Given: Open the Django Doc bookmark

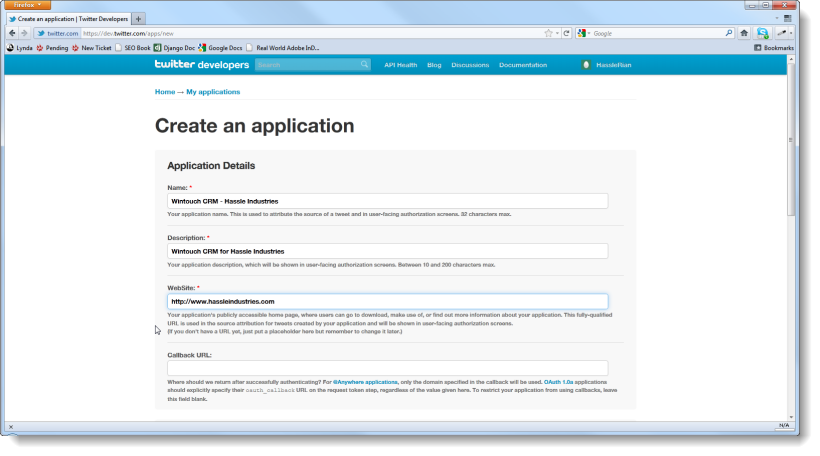Looking at the screenshot, I should pos(174,48).
